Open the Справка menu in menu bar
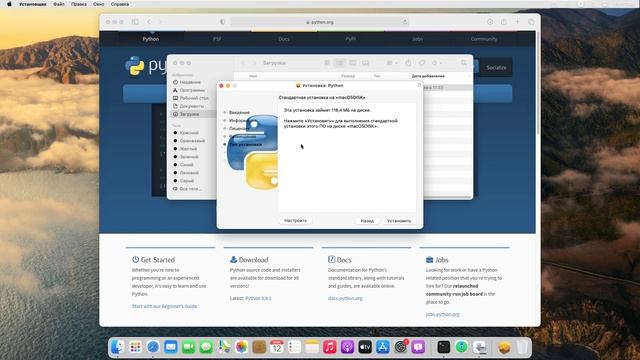Viewport: 640px width, 360px height. click(120, 4)
